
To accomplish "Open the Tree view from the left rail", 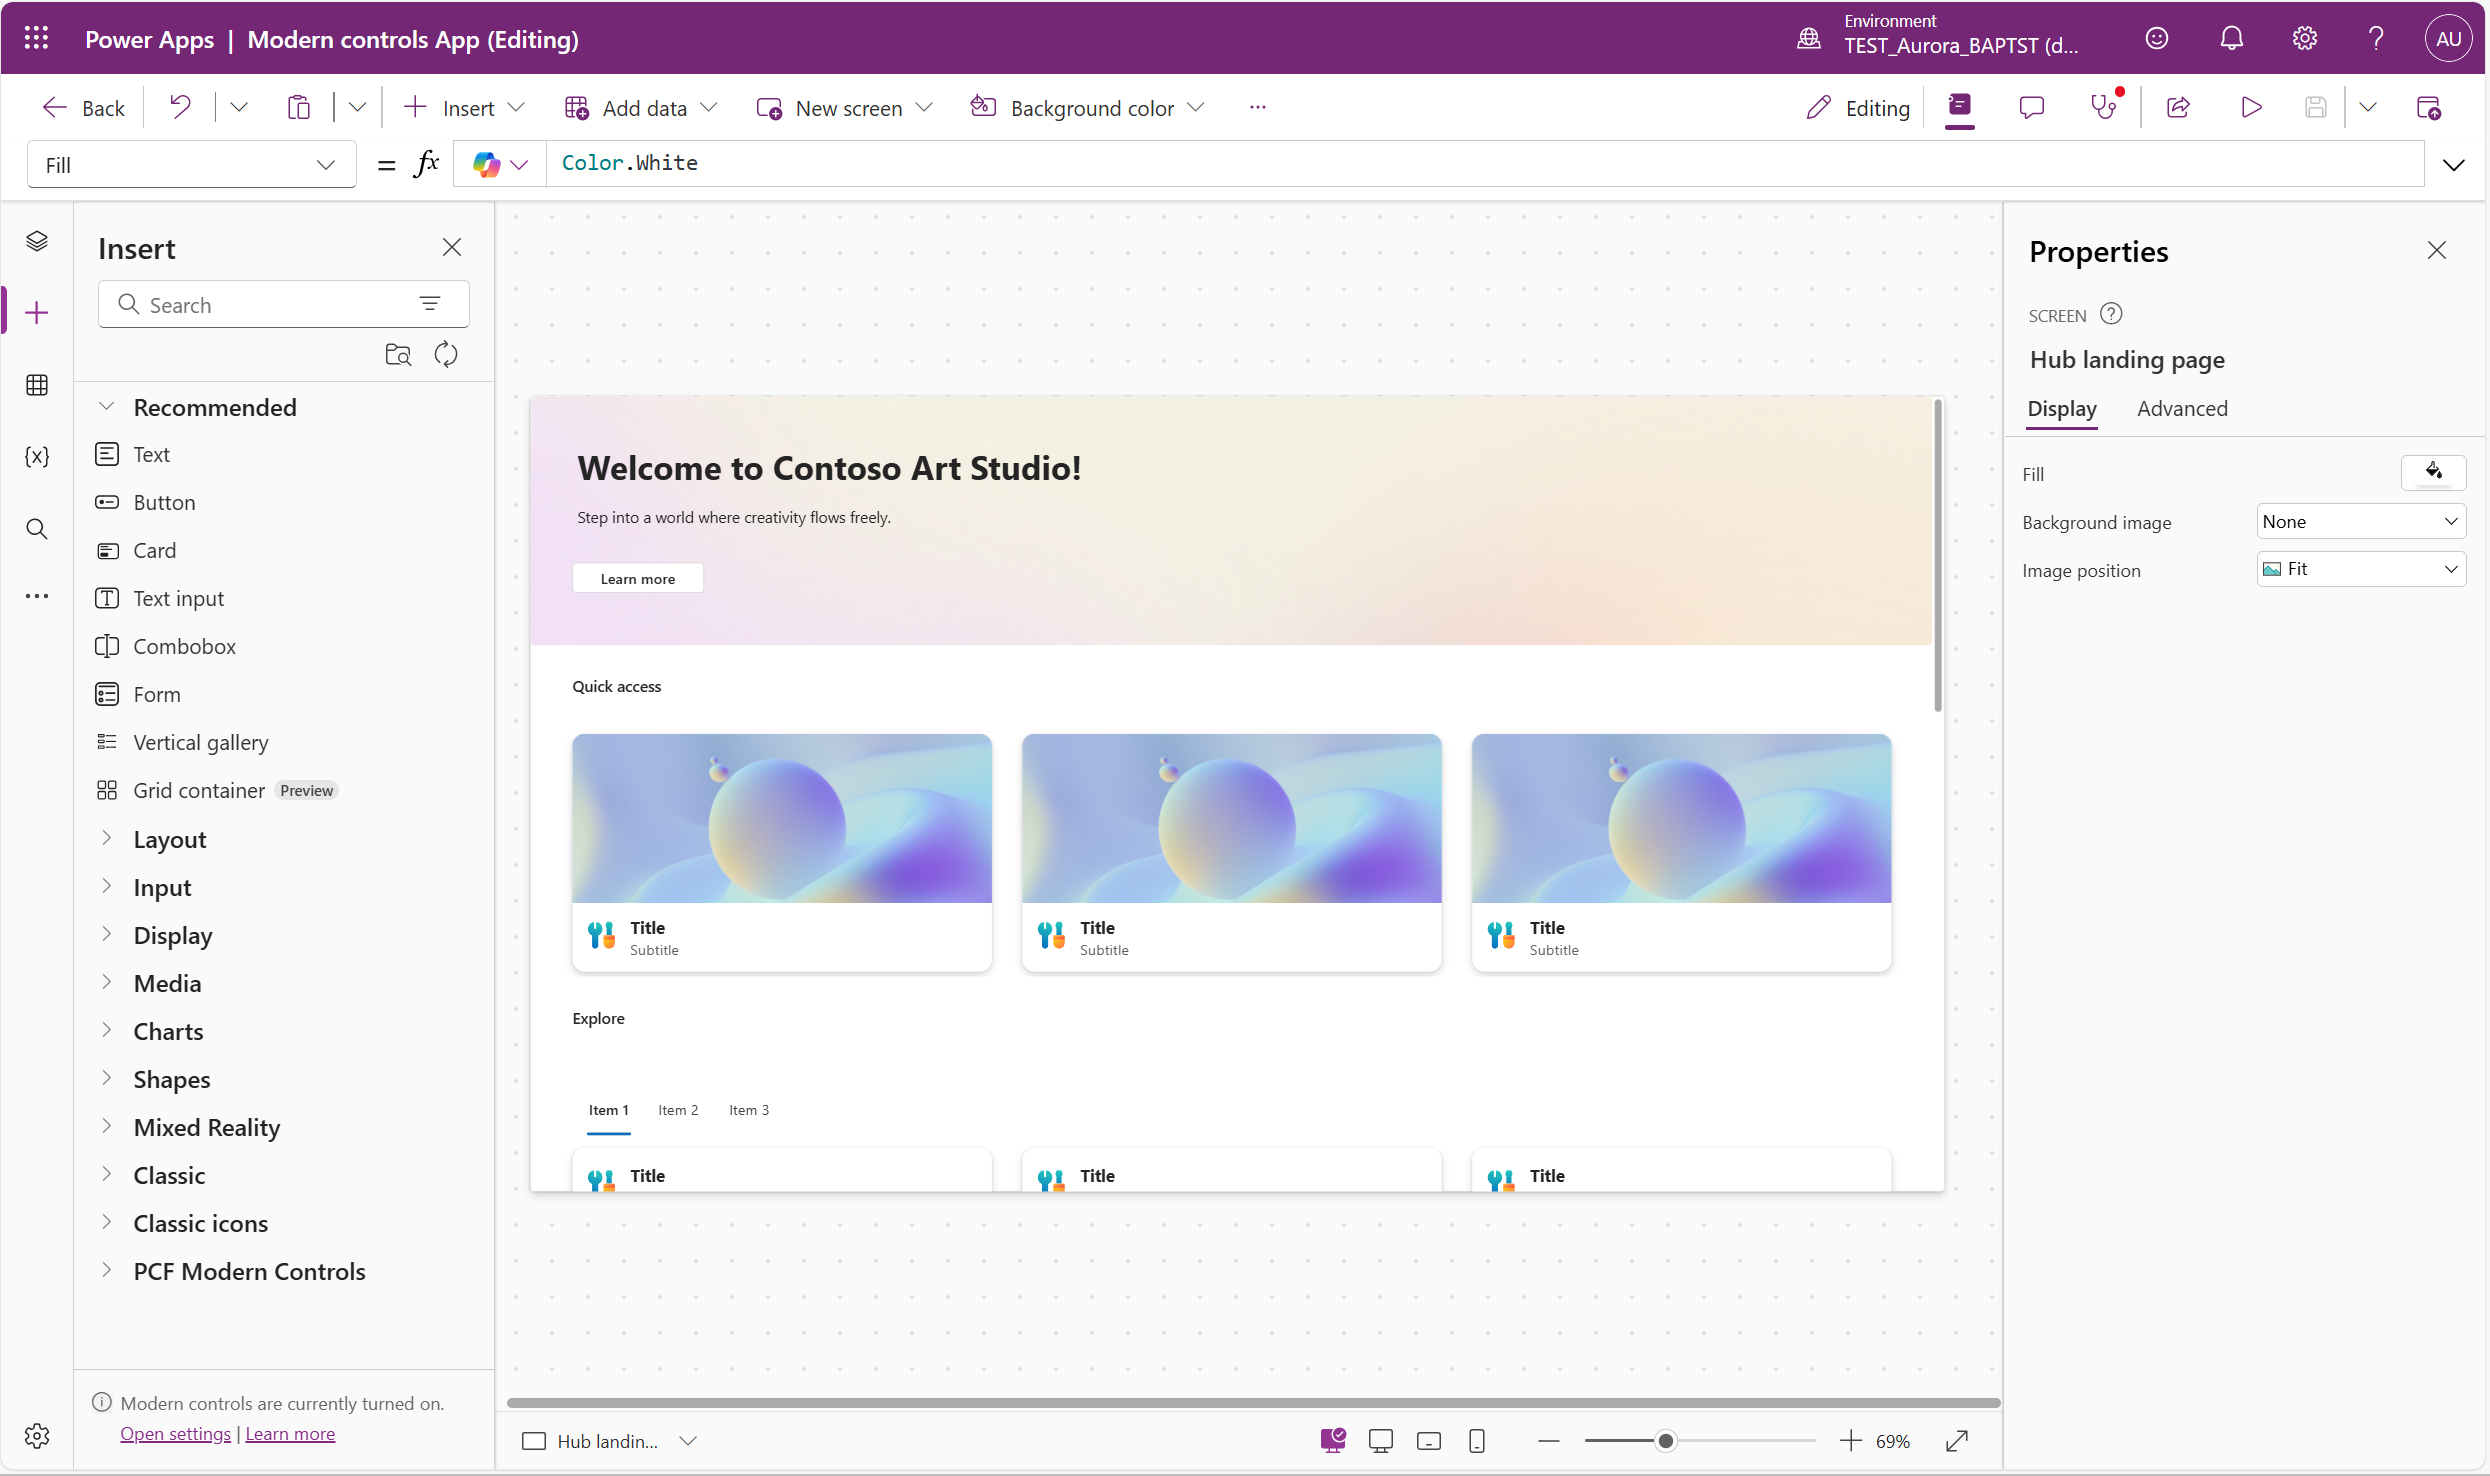I will [x=37, y=240].
